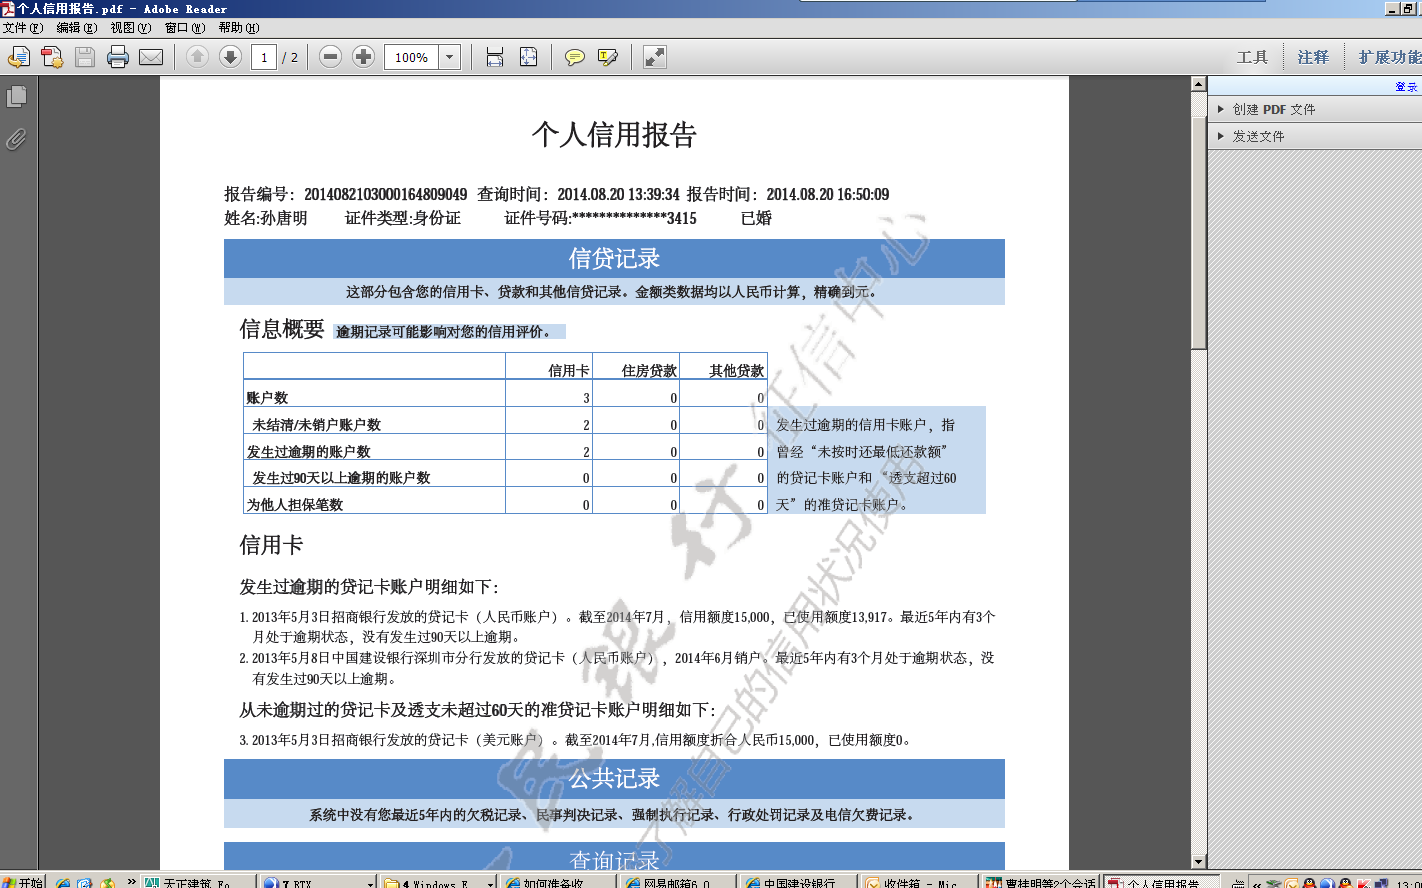Open the attachments paperclip panel
1422x888 pixels.
point(17,139)
